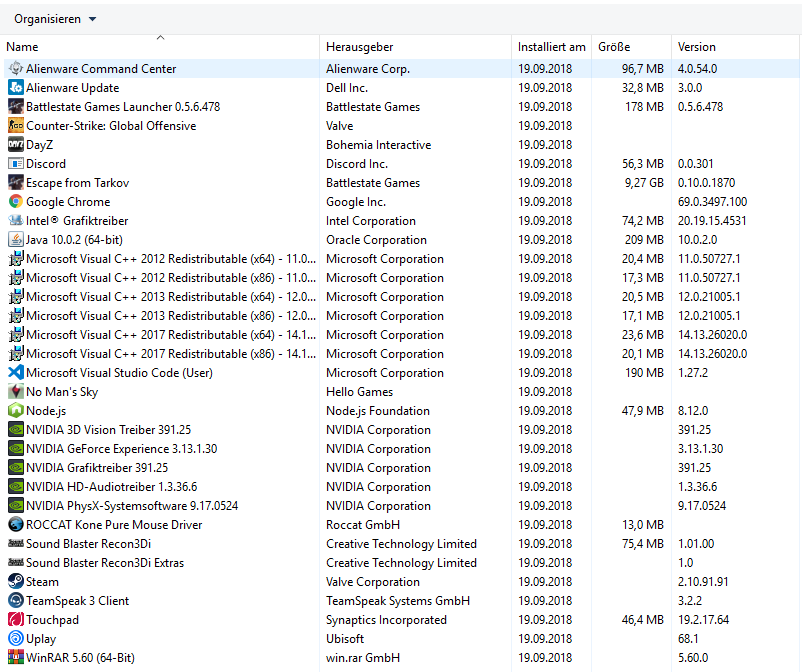Click the Battlestate Games Launcher icon
Image resolution: width=802 pixels, height=672 pixels.
point(16,106)
